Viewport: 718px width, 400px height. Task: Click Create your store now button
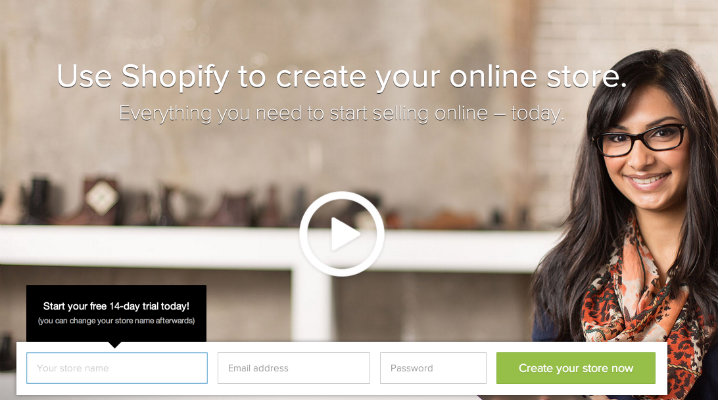pos(576,368)
